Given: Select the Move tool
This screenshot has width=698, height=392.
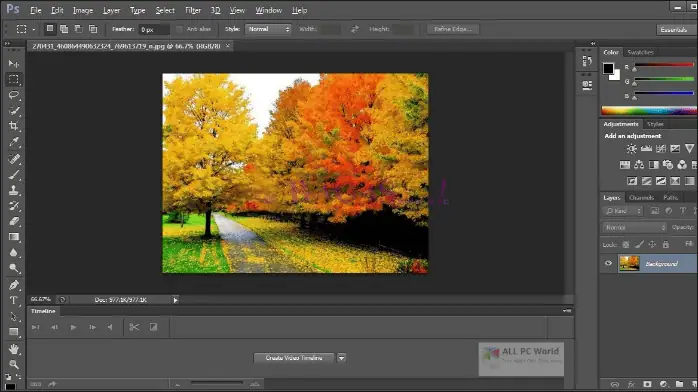Looking at the screenshot, I should click(x=14, y=64).
